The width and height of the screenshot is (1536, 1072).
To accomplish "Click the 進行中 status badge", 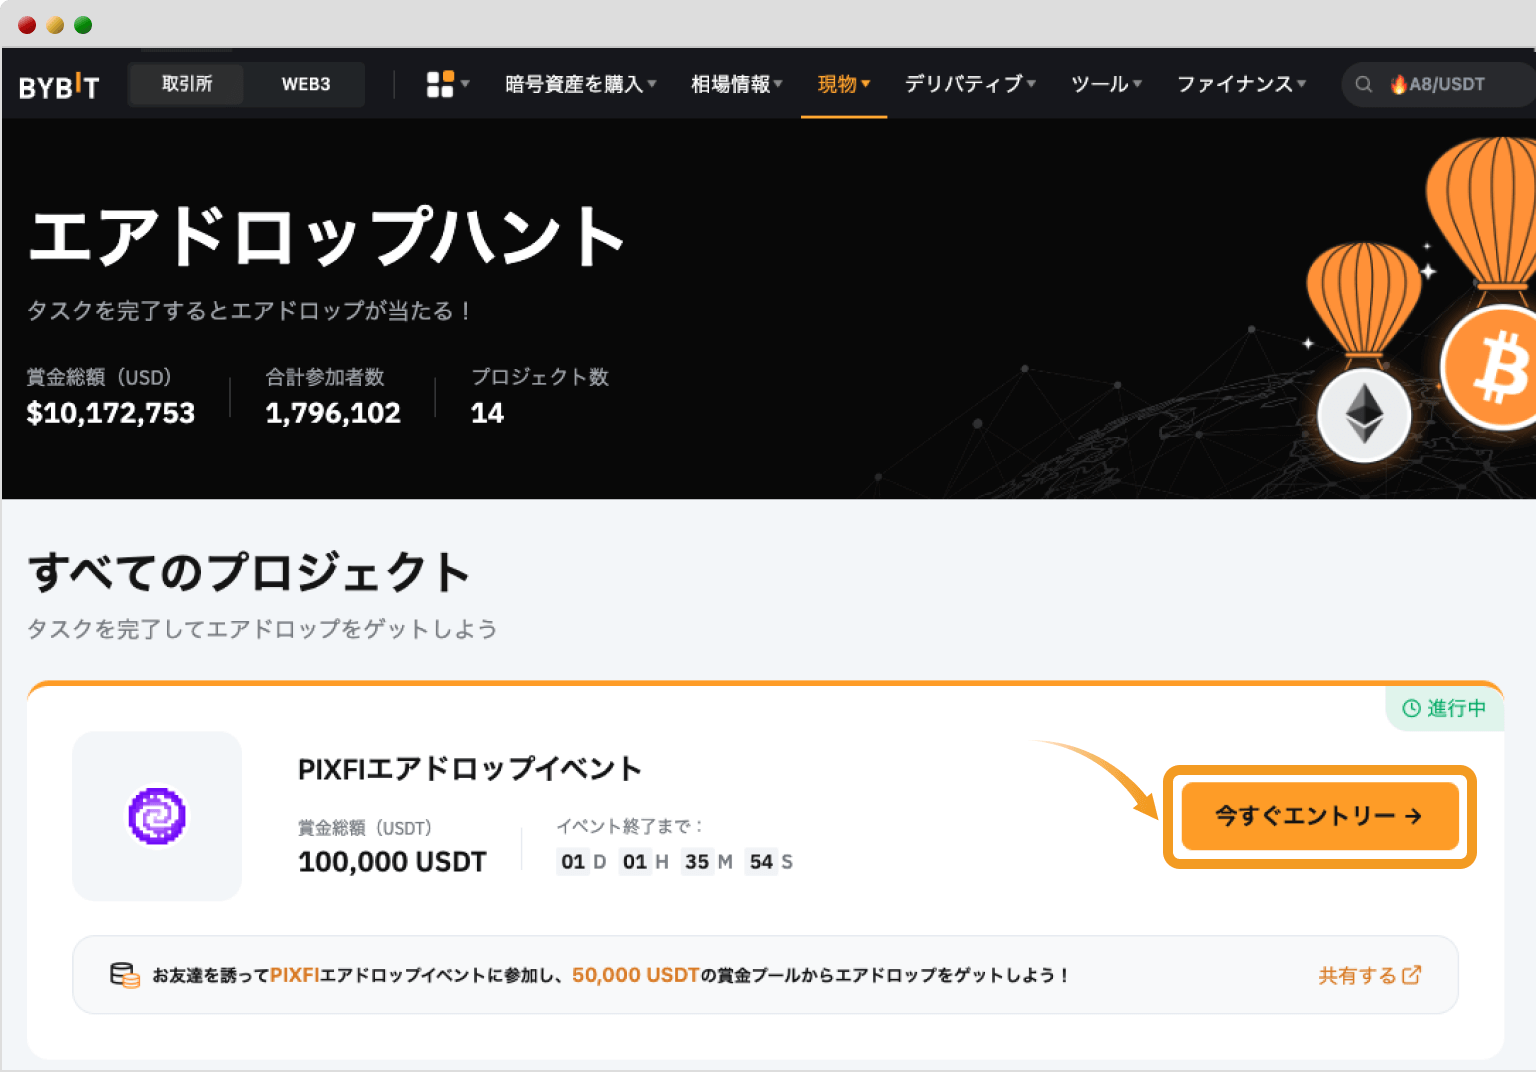I will (1444, 708).
